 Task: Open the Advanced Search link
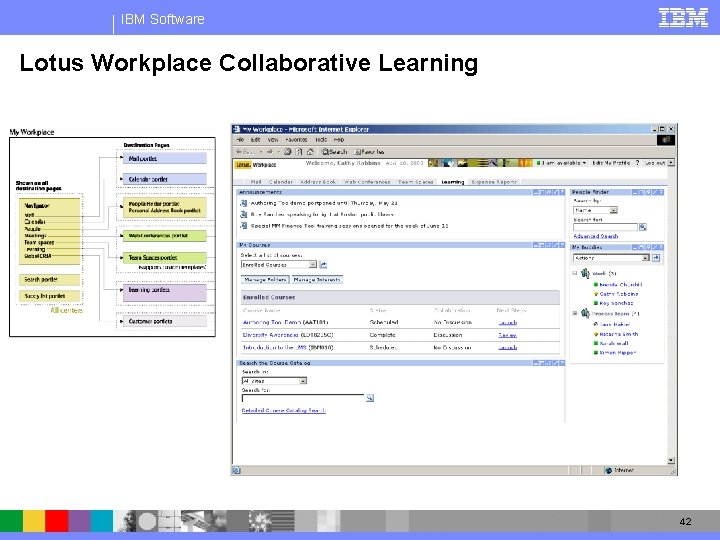coord(596,236)
